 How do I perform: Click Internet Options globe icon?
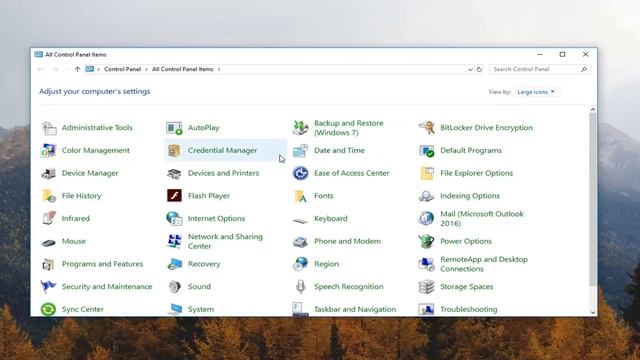coord(174,218)
